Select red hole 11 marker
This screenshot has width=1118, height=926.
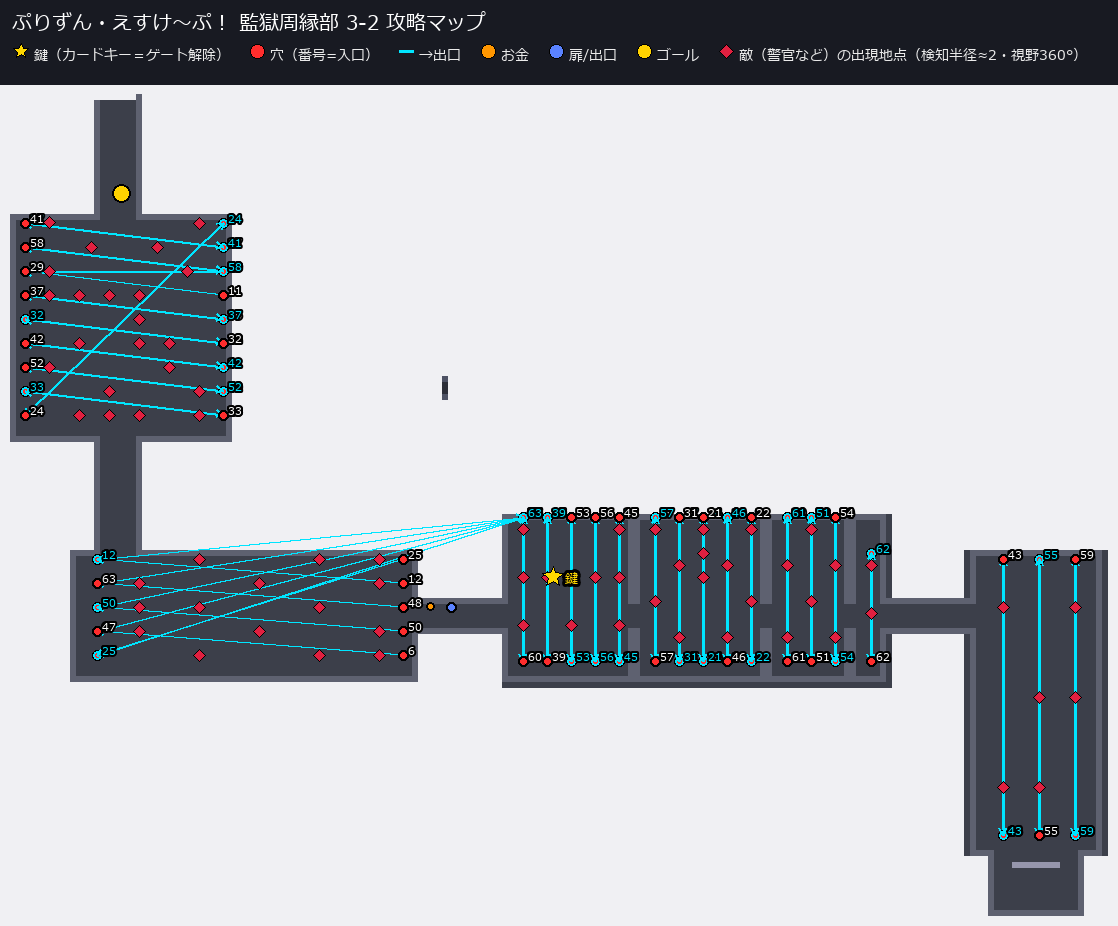coord(223,295)
